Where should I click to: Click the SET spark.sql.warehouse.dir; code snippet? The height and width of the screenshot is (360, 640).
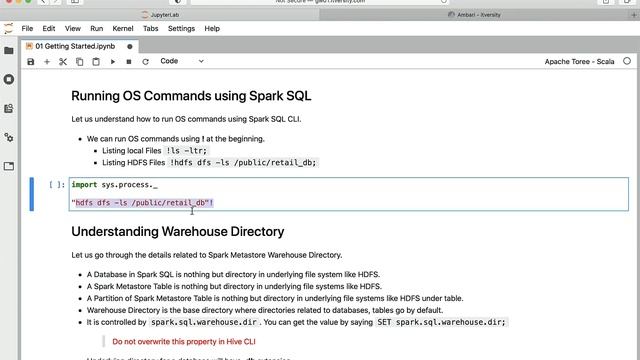(441, 322)
